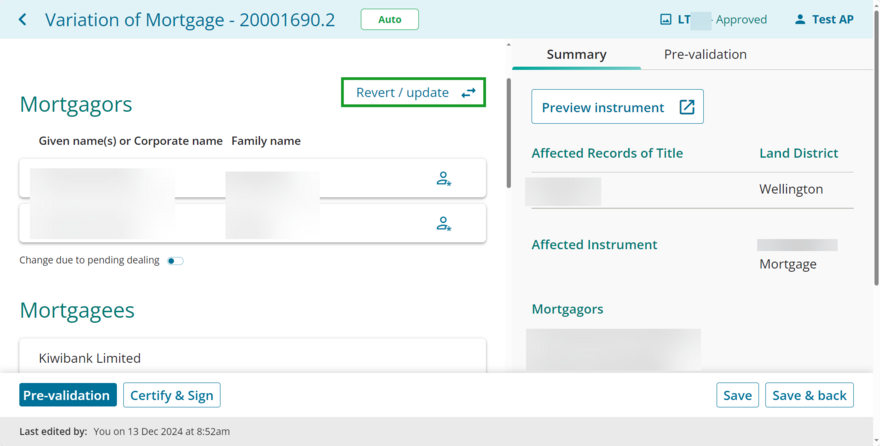Click Save & back
Viewport: 880px width, 446px height.
tap(809, 395)
